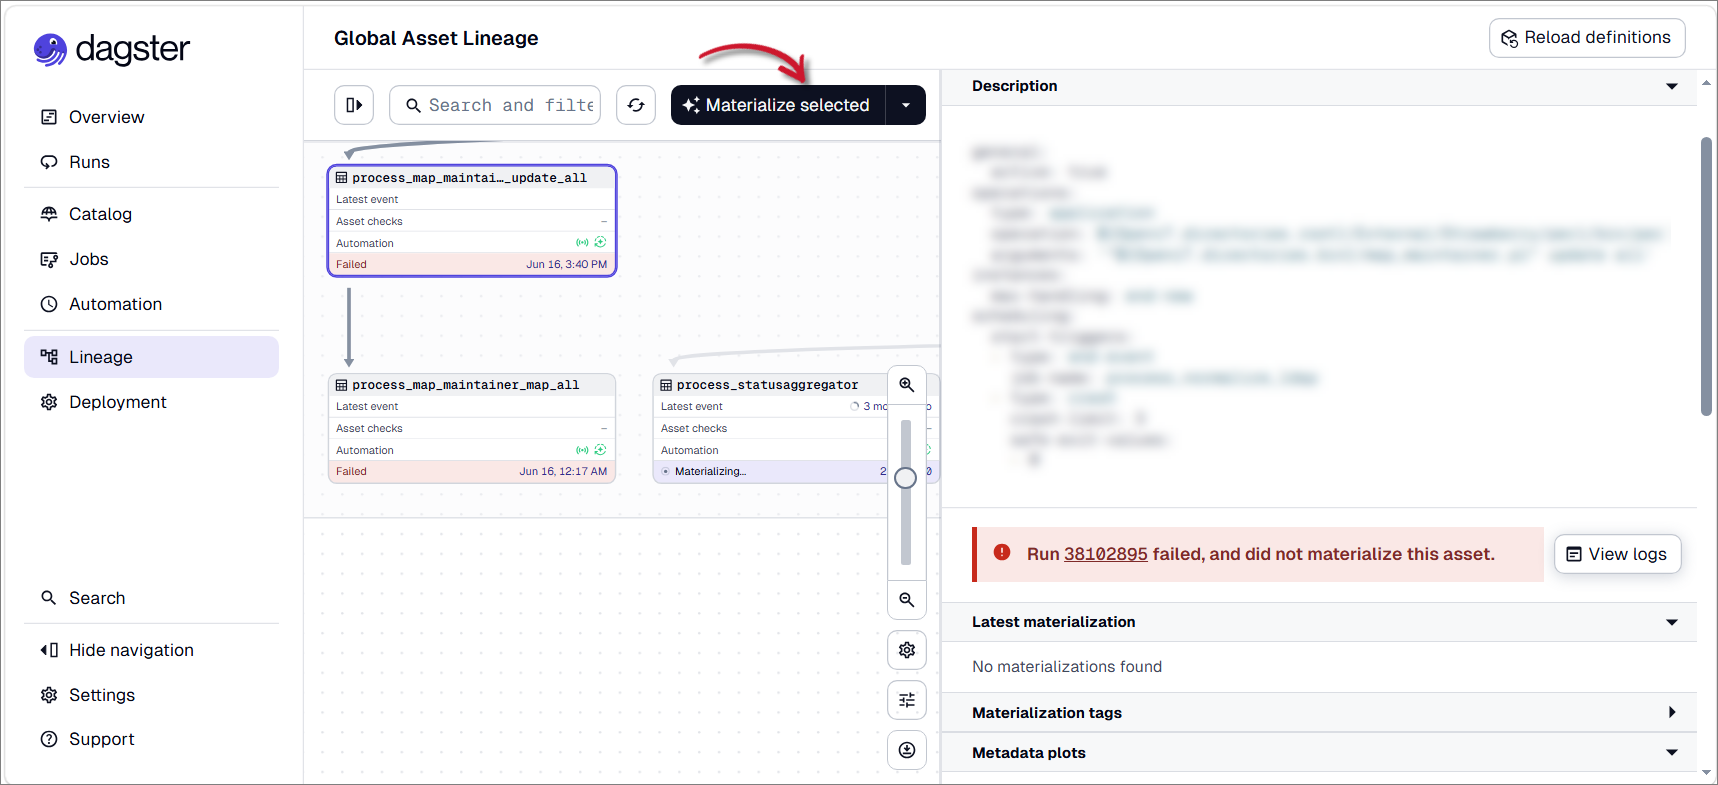The image size is (1718, 785).
Task: Reload definitions
Action: 1587,38
